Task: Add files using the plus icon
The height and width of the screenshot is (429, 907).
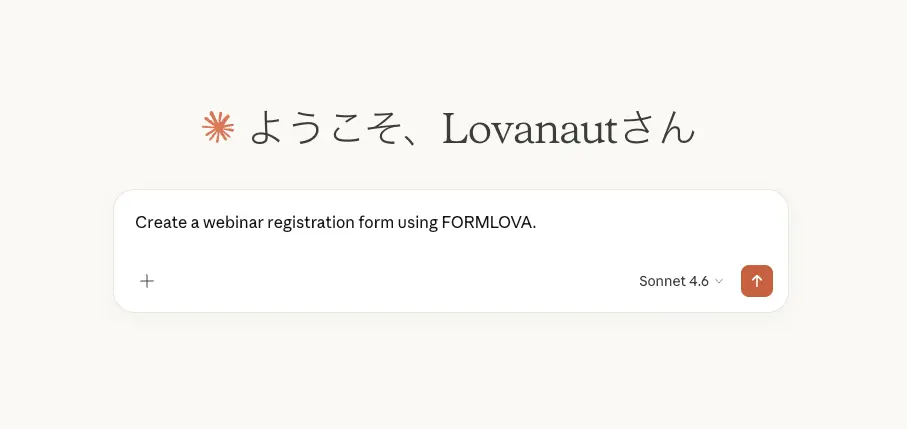Action: click(147, 281)
